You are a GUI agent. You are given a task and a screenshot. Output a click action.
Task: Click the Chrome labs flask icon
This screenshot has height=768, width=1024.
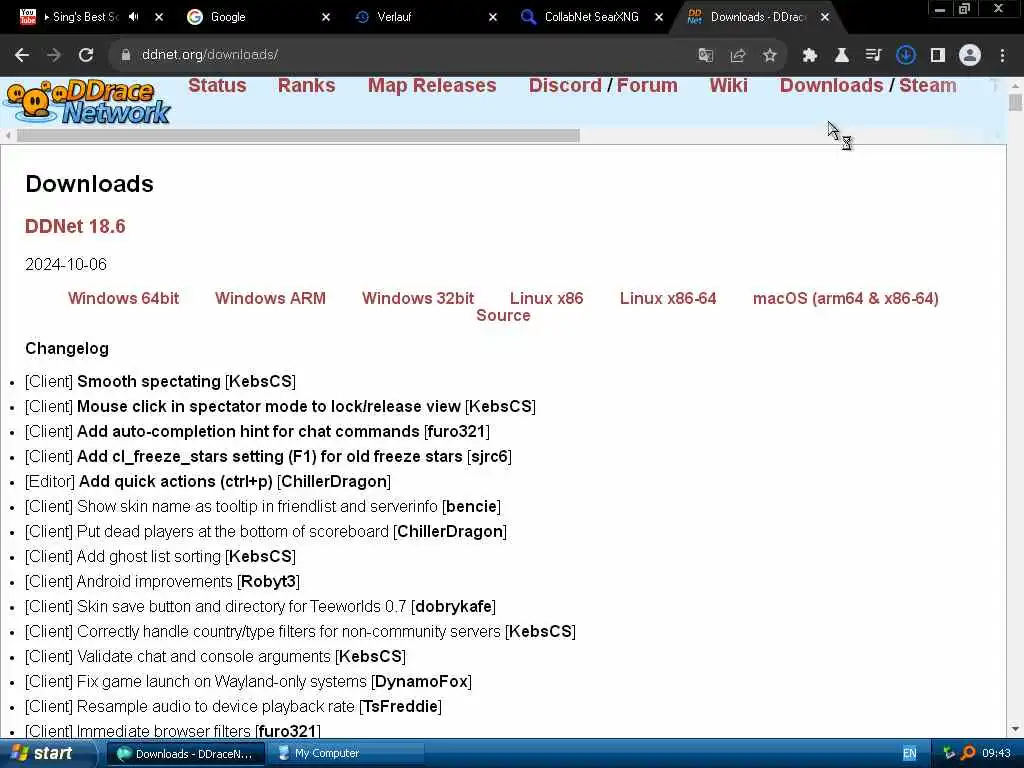tap(842, 56)
